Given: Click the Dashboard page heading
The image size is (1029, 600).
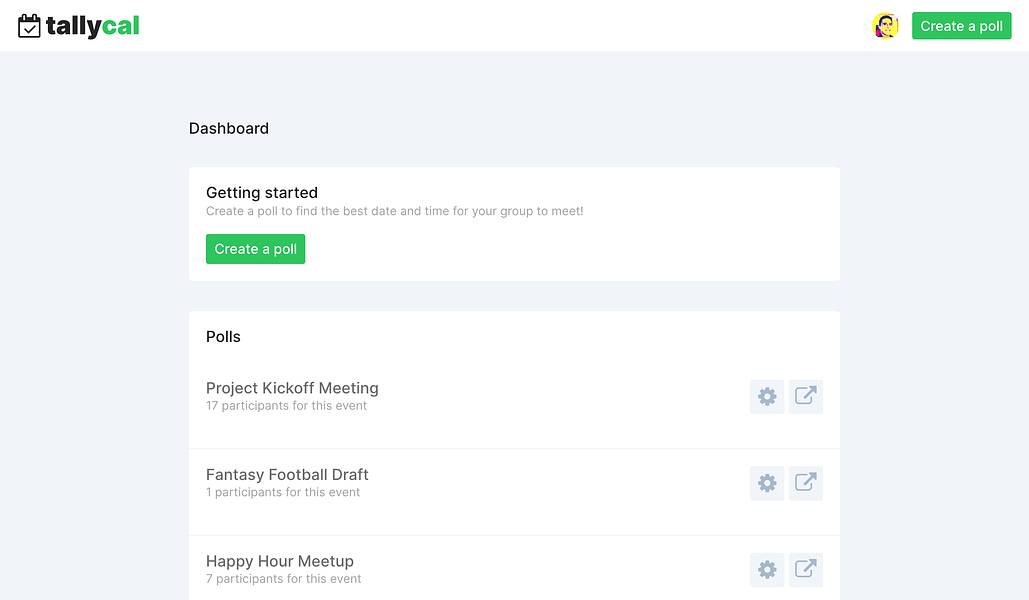Looking at the screenshot, I should point(229,128).
